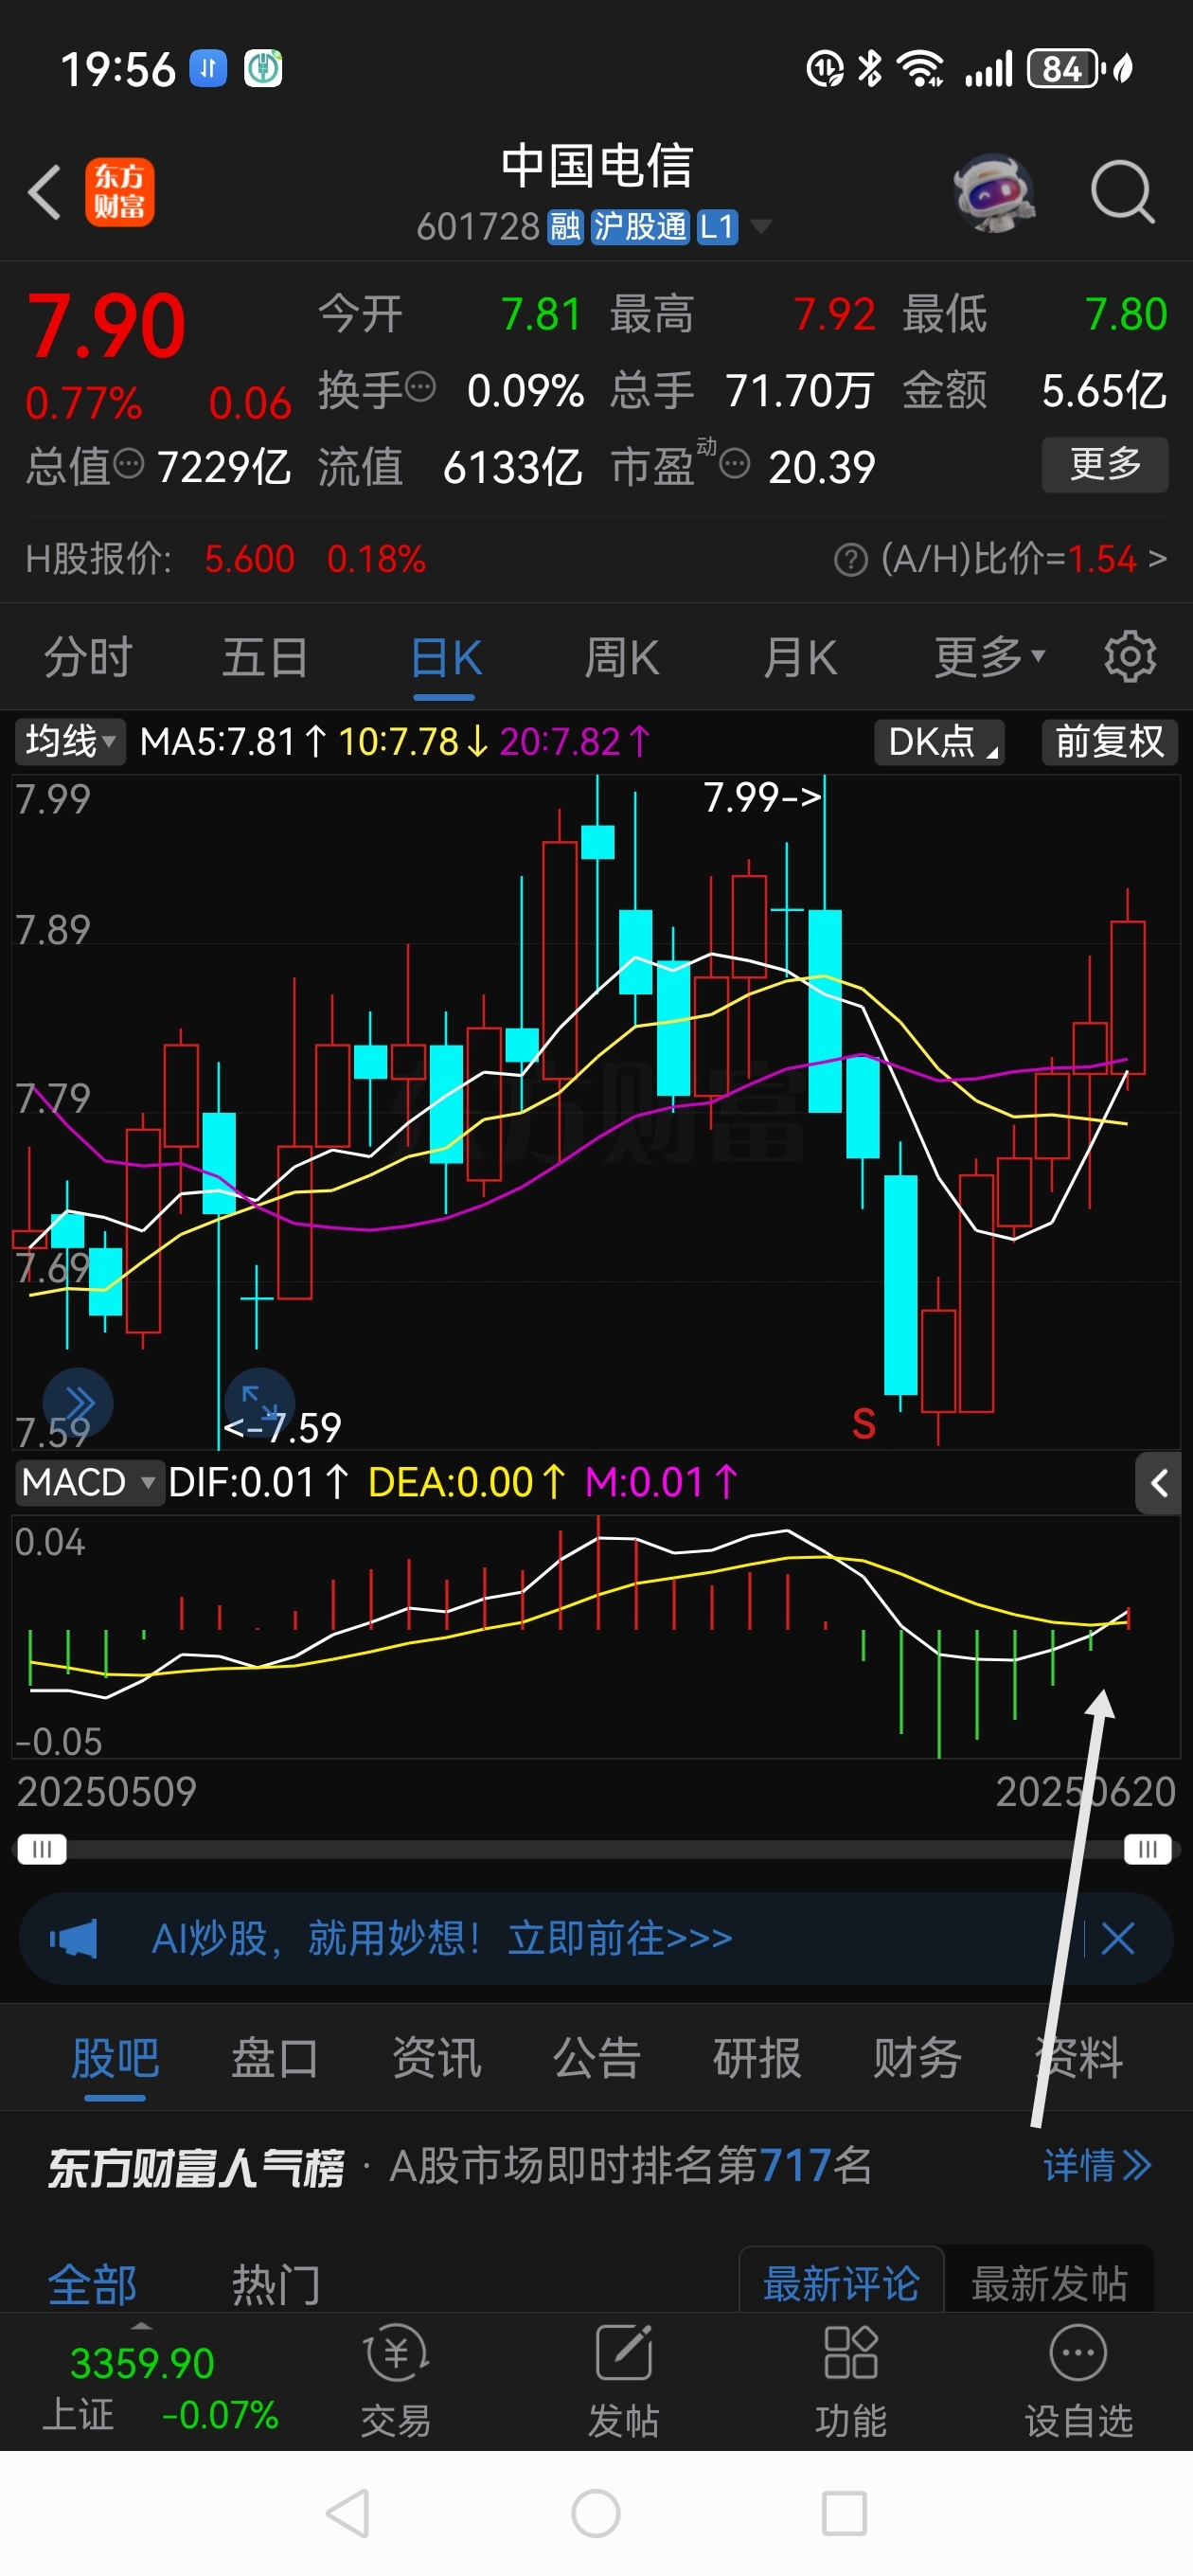
Task: Close the AI stock banner
Action: (x=1117, y=1938)
